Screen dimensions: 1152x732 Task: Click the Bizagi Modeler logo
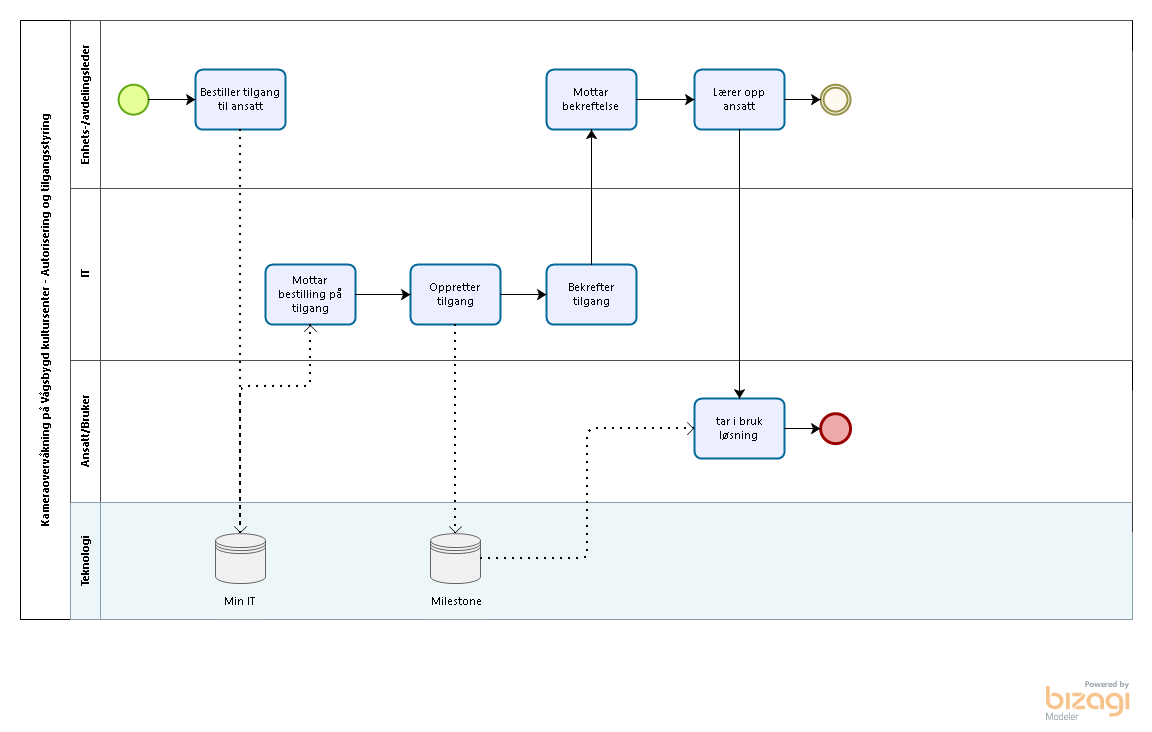click(x=1087, y=700)
